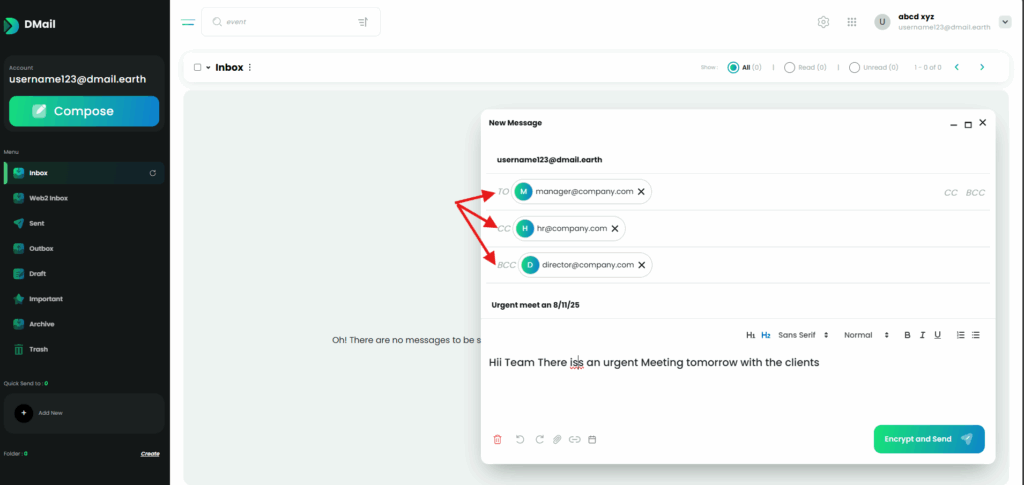Viewport: 1024px width, 485px height.
Task: Tick the select-all checkbox beside Inbox
Action: coord(197,67)
